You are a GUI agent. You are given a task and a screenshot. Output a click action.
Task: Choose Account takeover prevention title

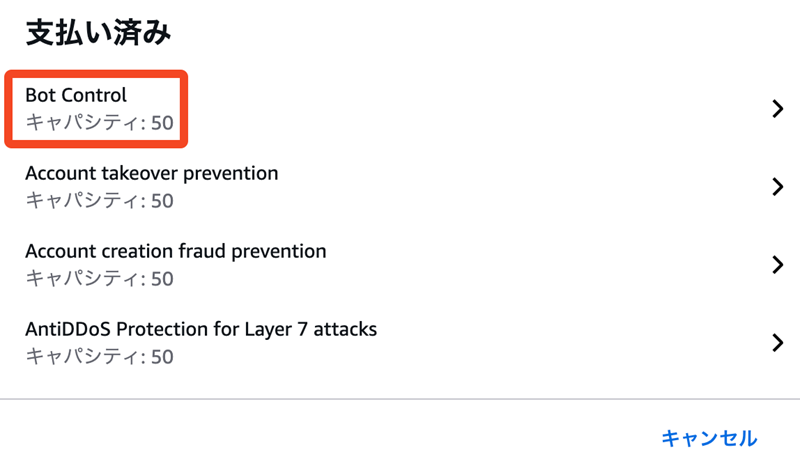point(151,173)
